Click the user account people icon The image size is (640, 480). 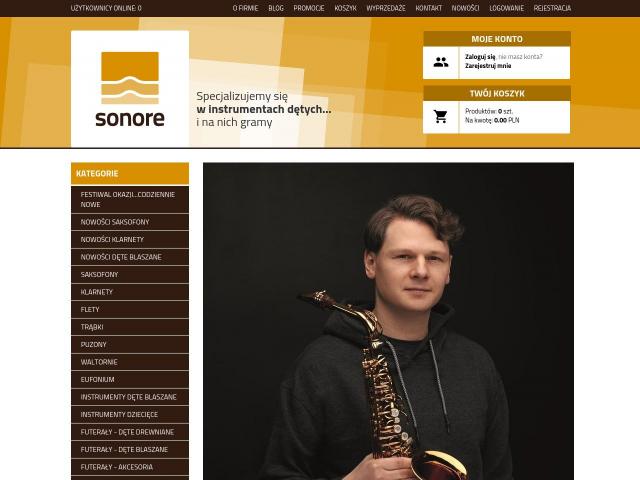(x=441, y=62)
